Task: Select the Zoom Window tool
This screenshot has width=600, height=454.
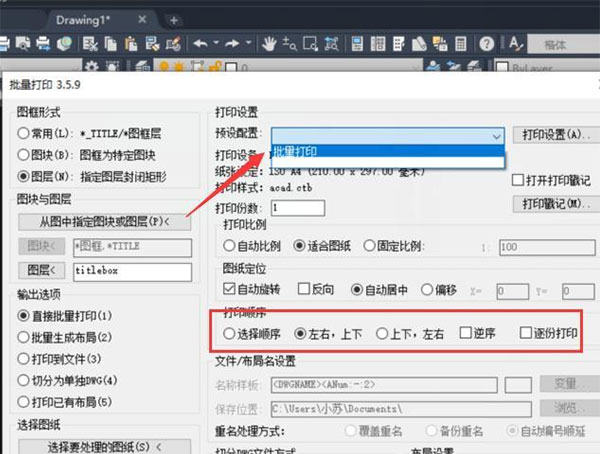Action: (310, 44)
